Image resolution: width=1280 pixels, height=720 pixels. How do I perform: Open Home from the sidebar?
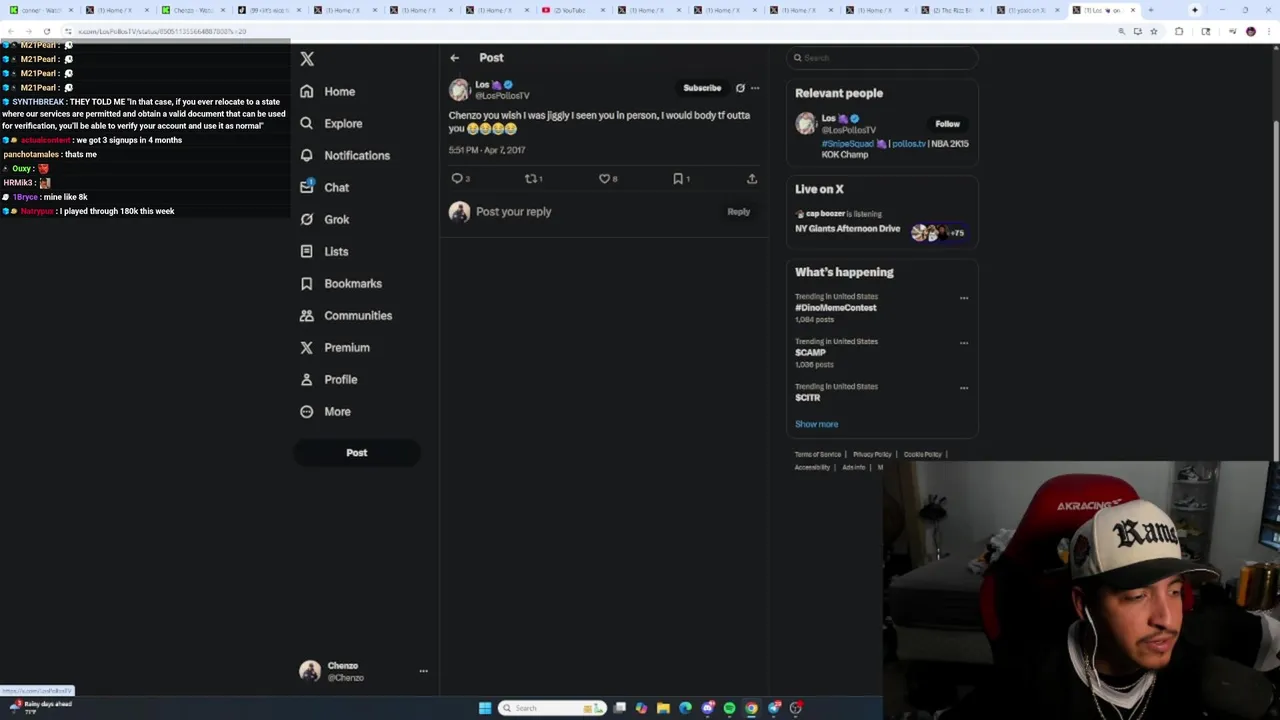[x=328, y=91]
